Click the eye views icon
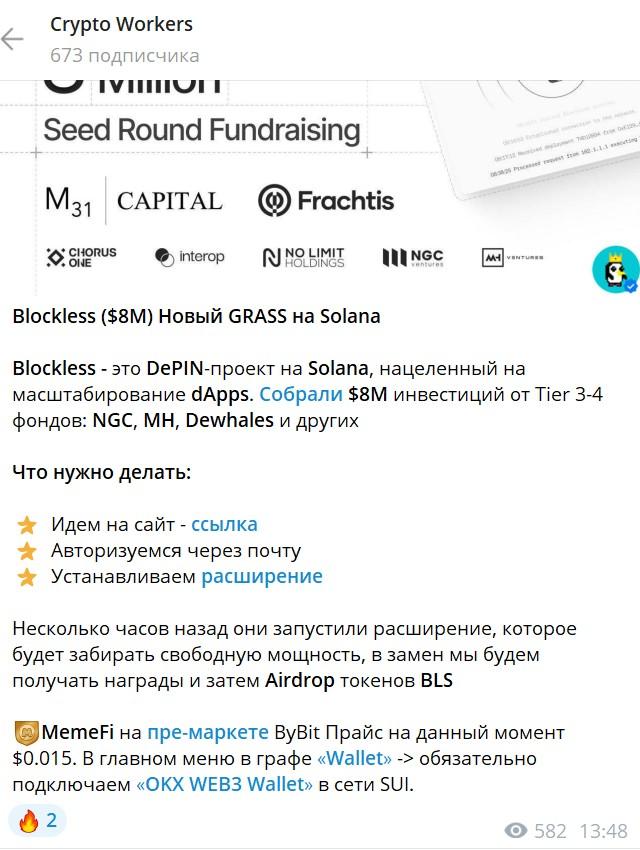 click(516, 831)
